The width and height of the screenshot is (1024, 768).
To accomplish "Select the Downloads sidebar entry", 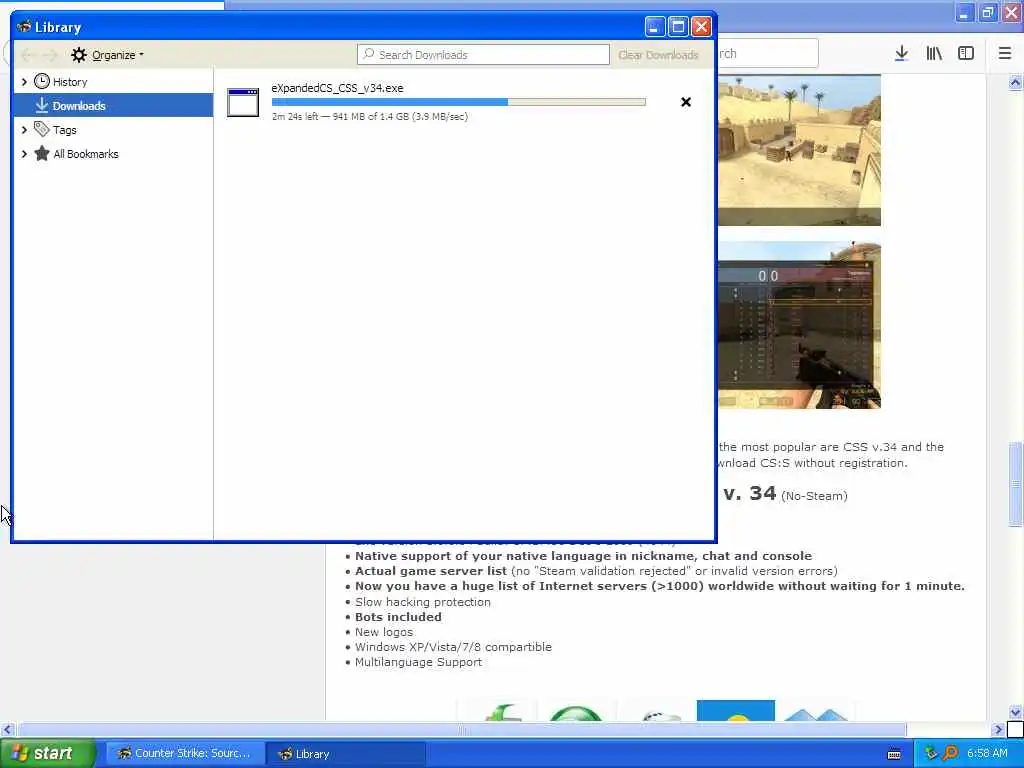I will pos(113,105).
